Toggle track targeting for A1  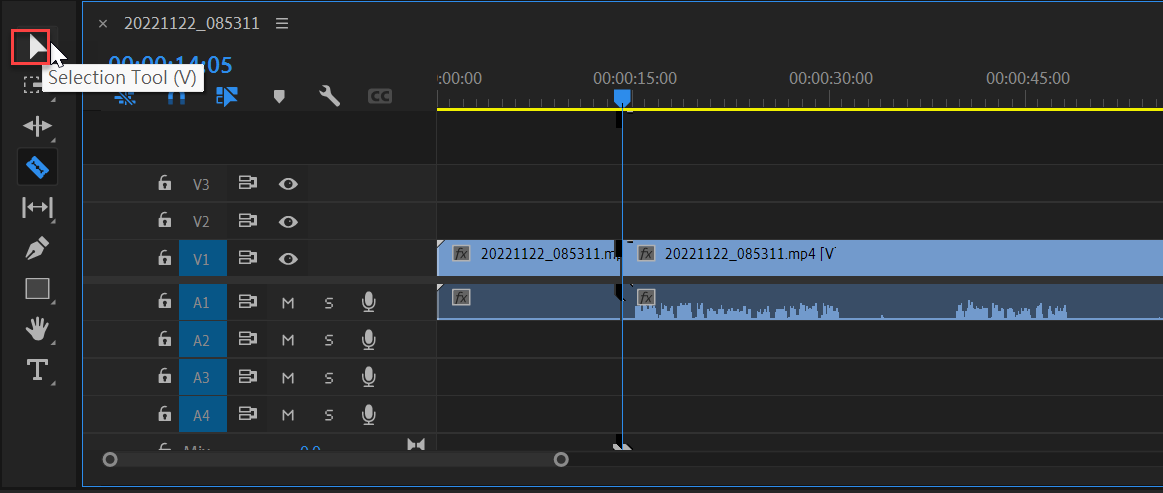[x=202, y=302]
